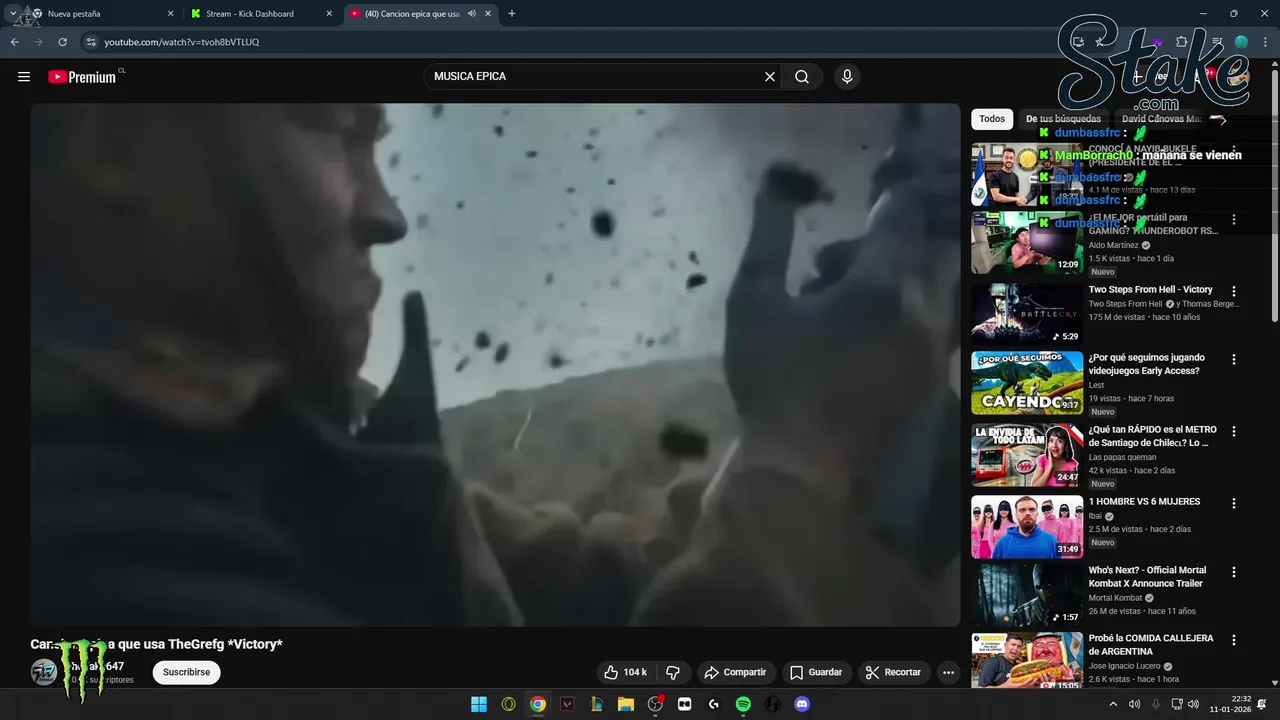Image resolution: width=1280 pixels, height=720 pixels.
Task: Open the three-dot more actions under the video
Action: 949,673
